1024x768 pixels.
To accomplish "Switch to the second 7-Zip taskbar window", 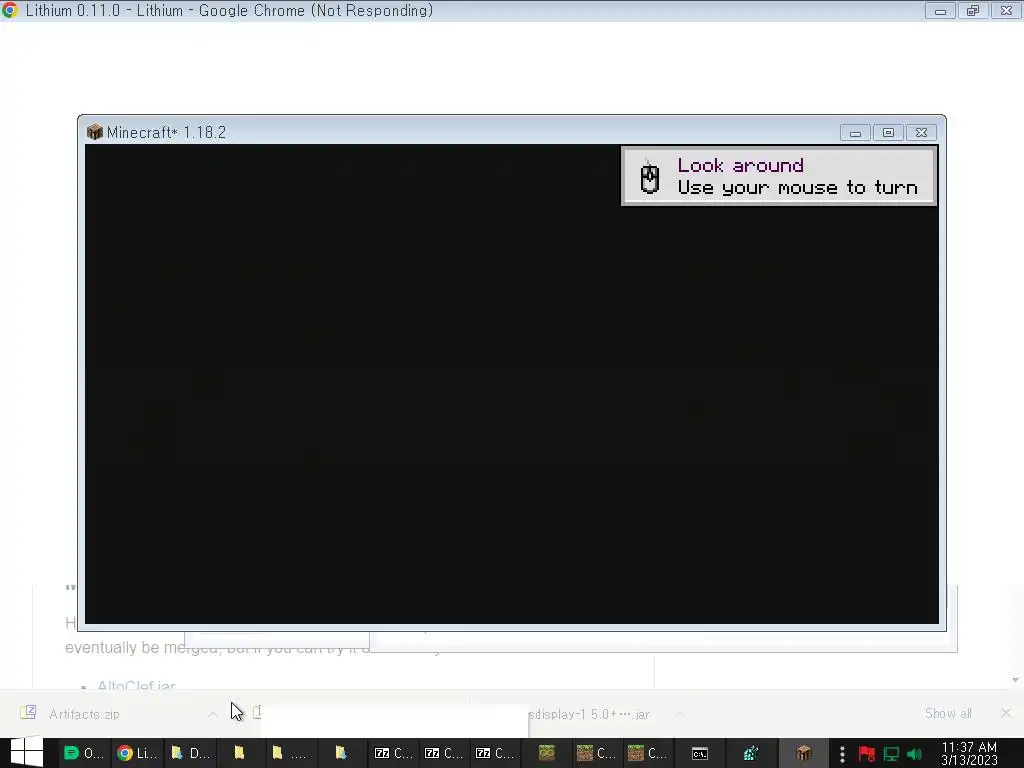I will pos(444,753).
